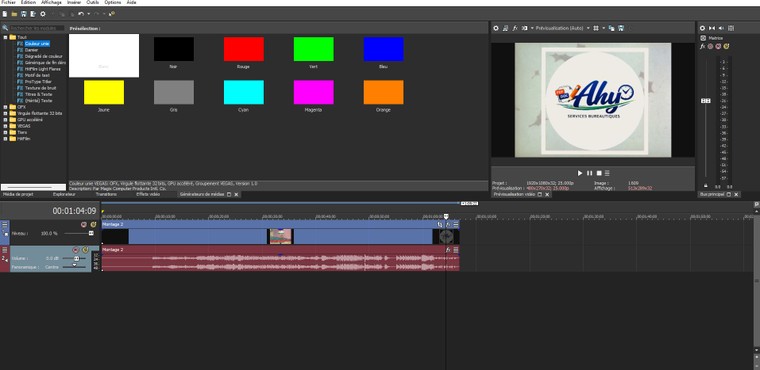Open video output FX icon in preview toolbar
760x370 pixels.
pos(515,28)
